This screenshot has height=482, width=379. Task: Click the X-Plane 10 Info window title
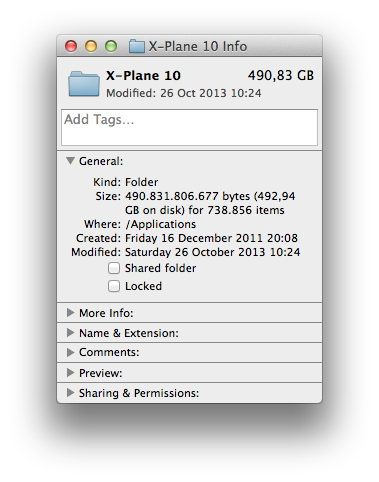tap(198, 46)
